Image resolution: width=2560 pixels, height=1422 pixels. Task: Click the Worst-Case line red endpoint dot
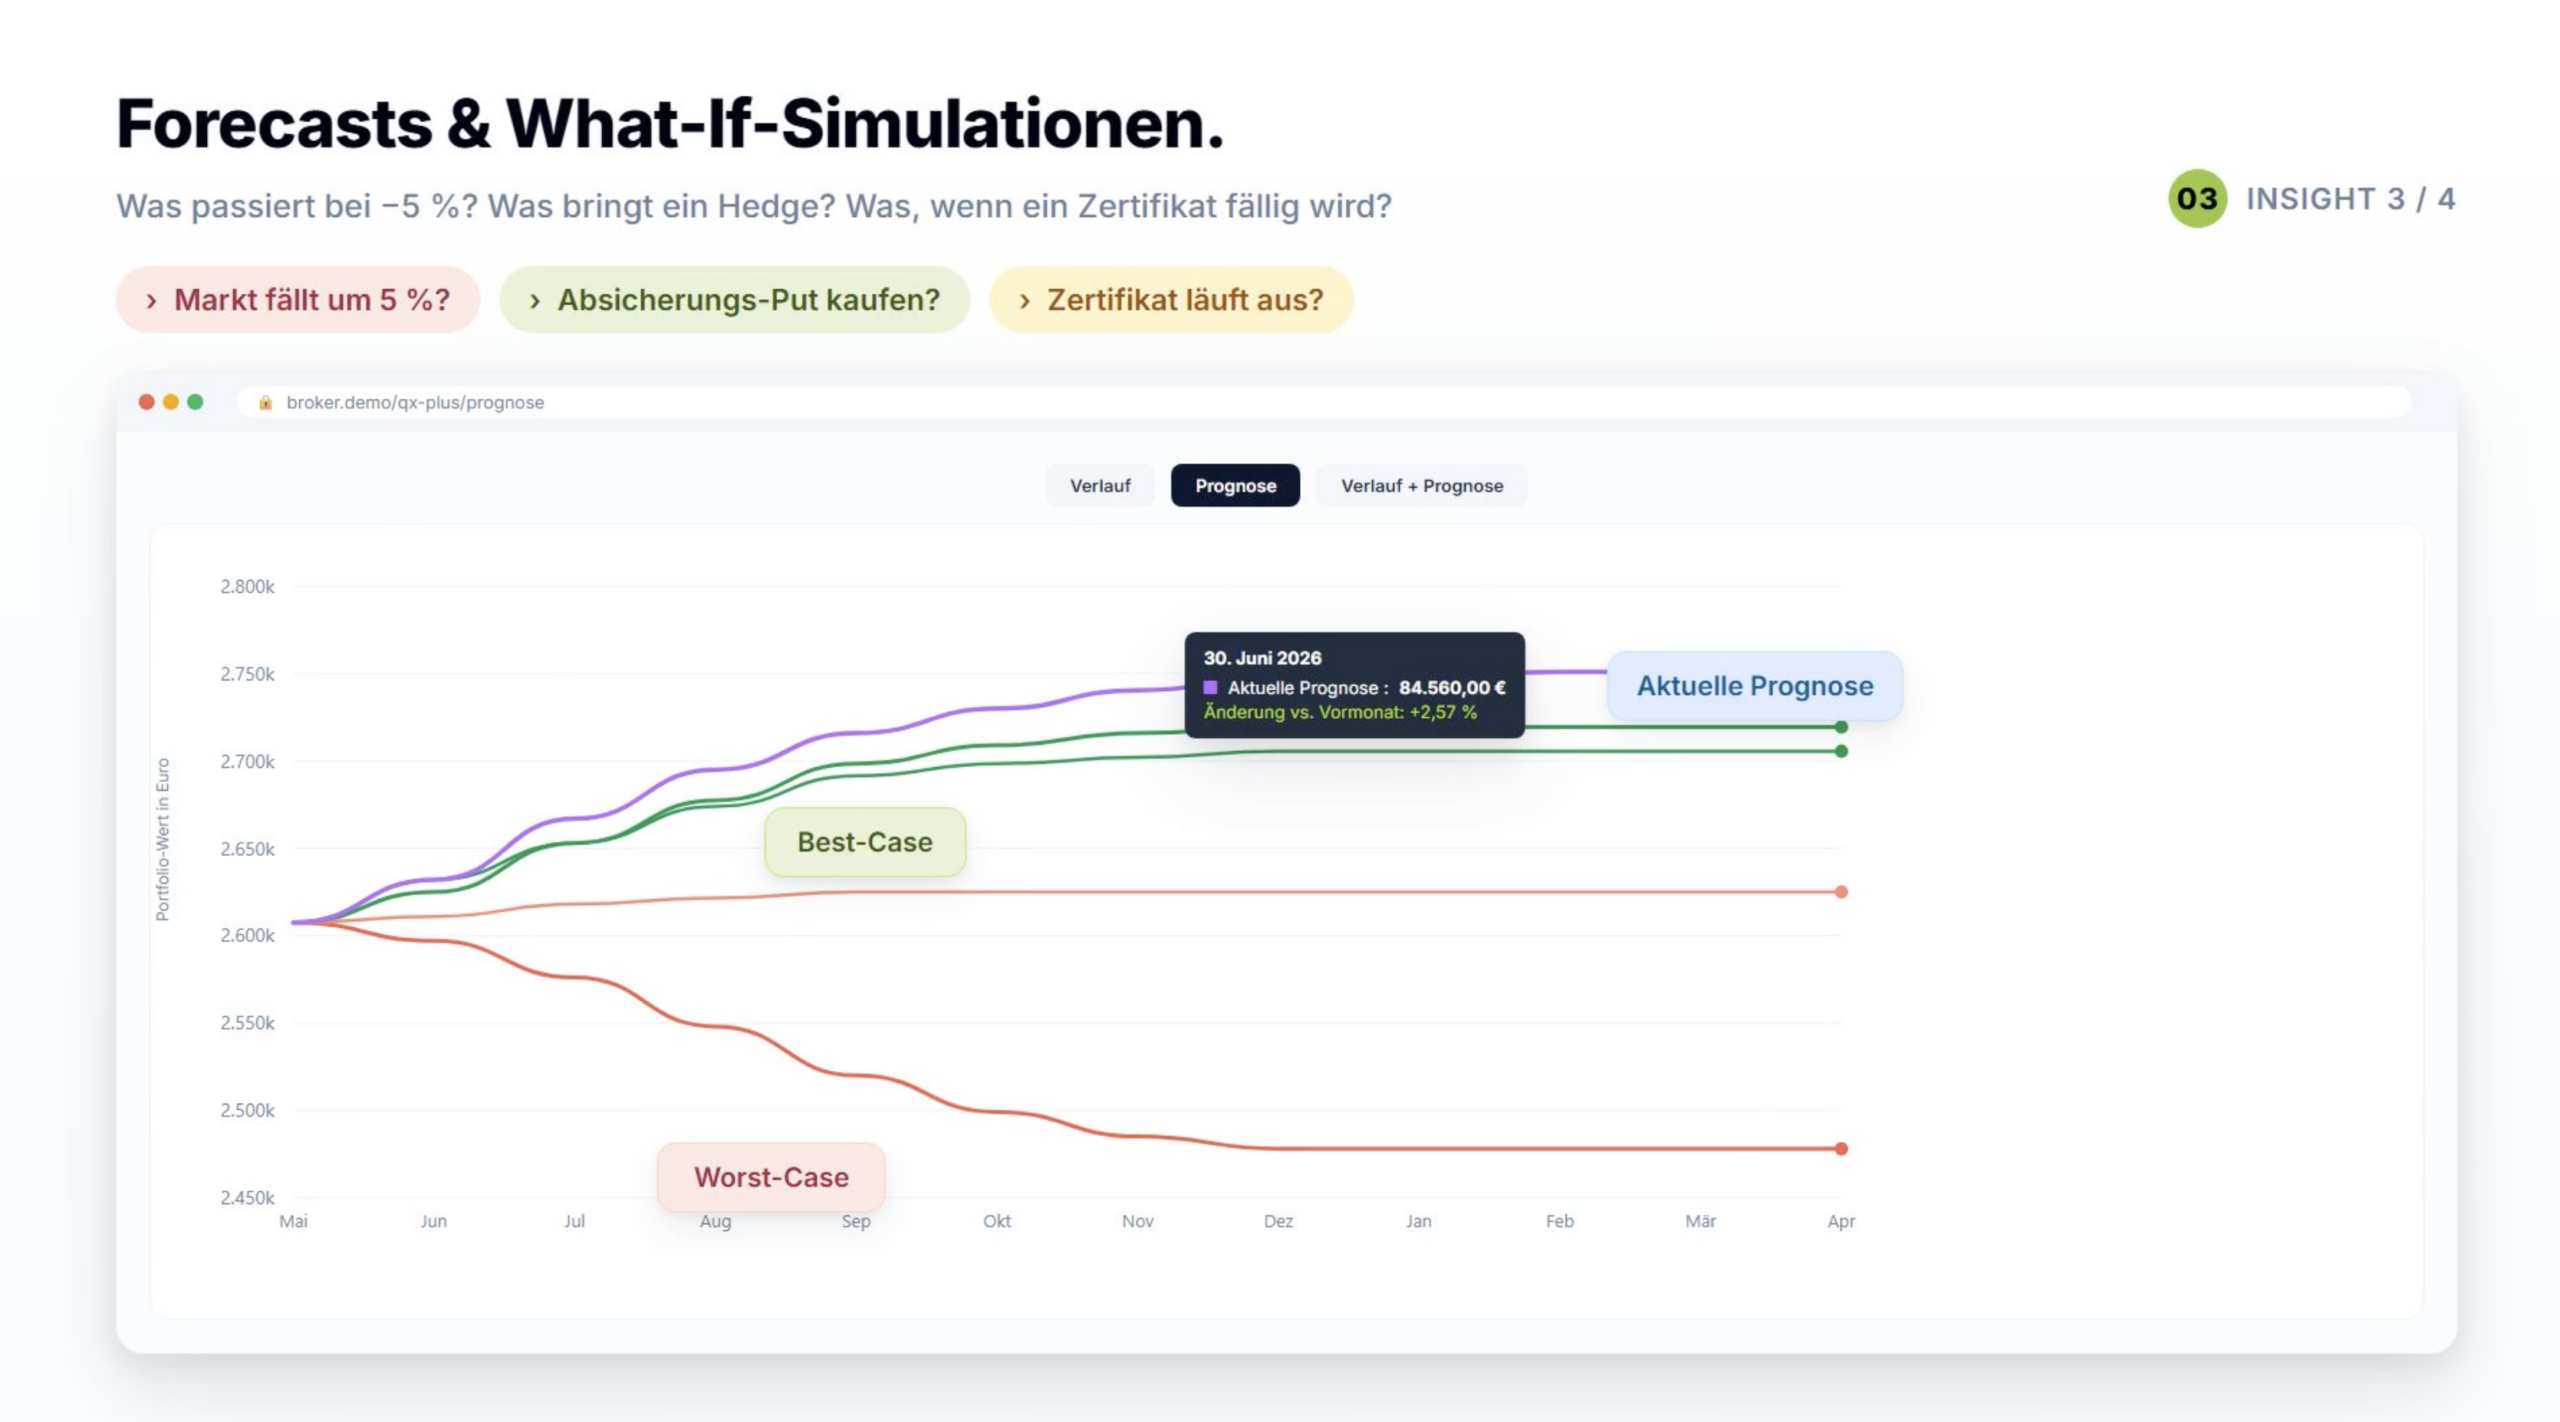tap(1841, 1148)
